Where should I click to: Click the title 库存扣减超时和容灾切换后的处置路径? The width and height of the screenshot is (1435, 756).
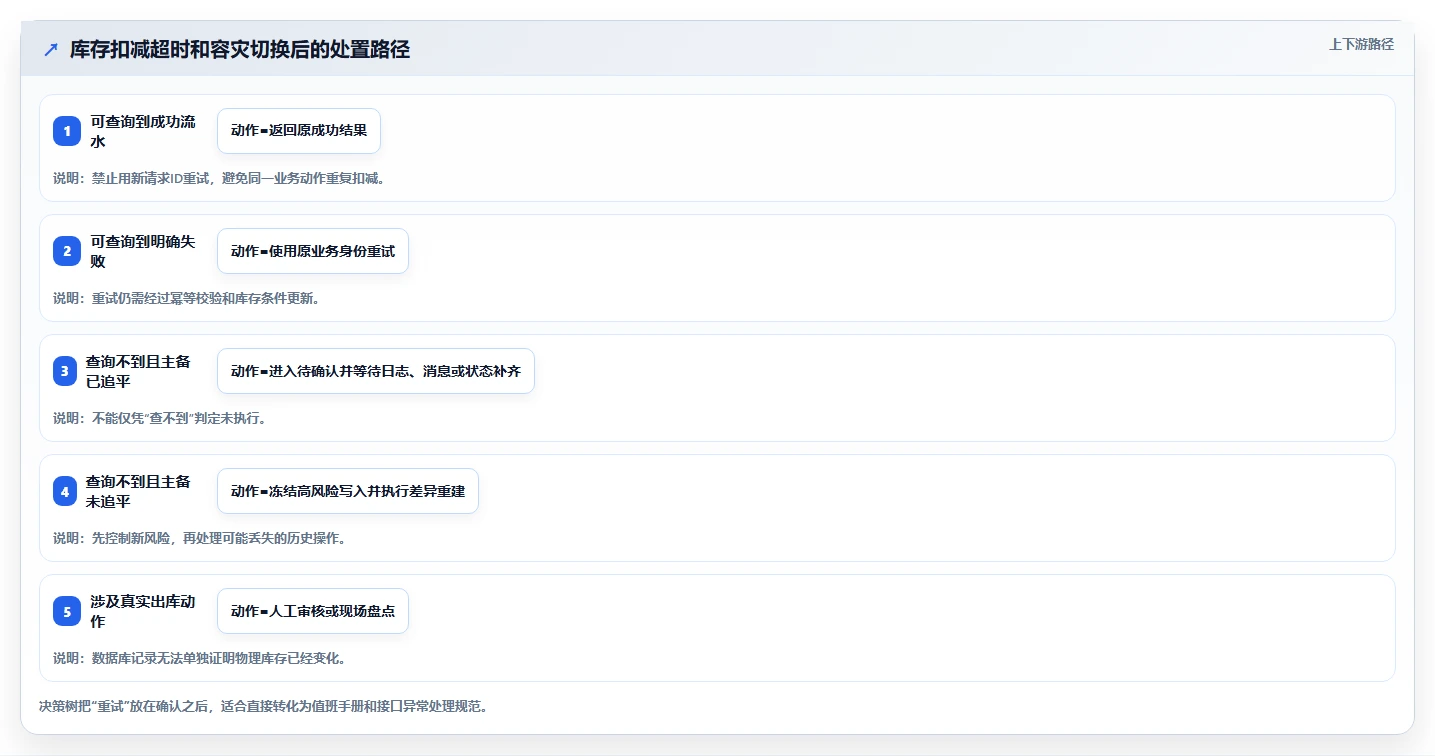point(240,50)
